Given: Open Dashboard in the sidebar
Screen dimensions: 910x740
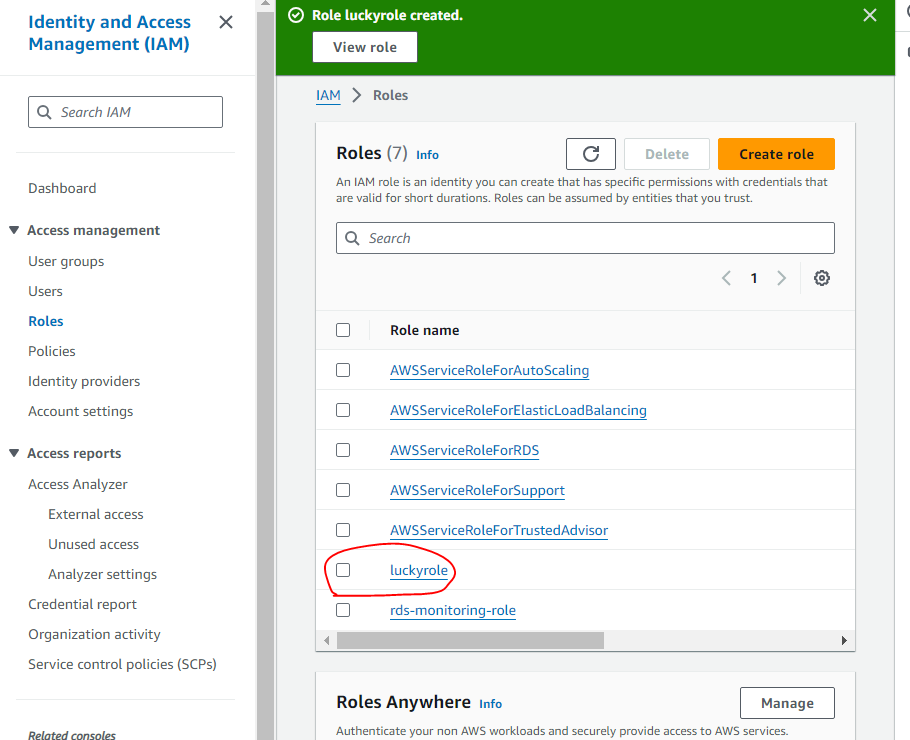Looking at the screenshot, I should 62,188.
